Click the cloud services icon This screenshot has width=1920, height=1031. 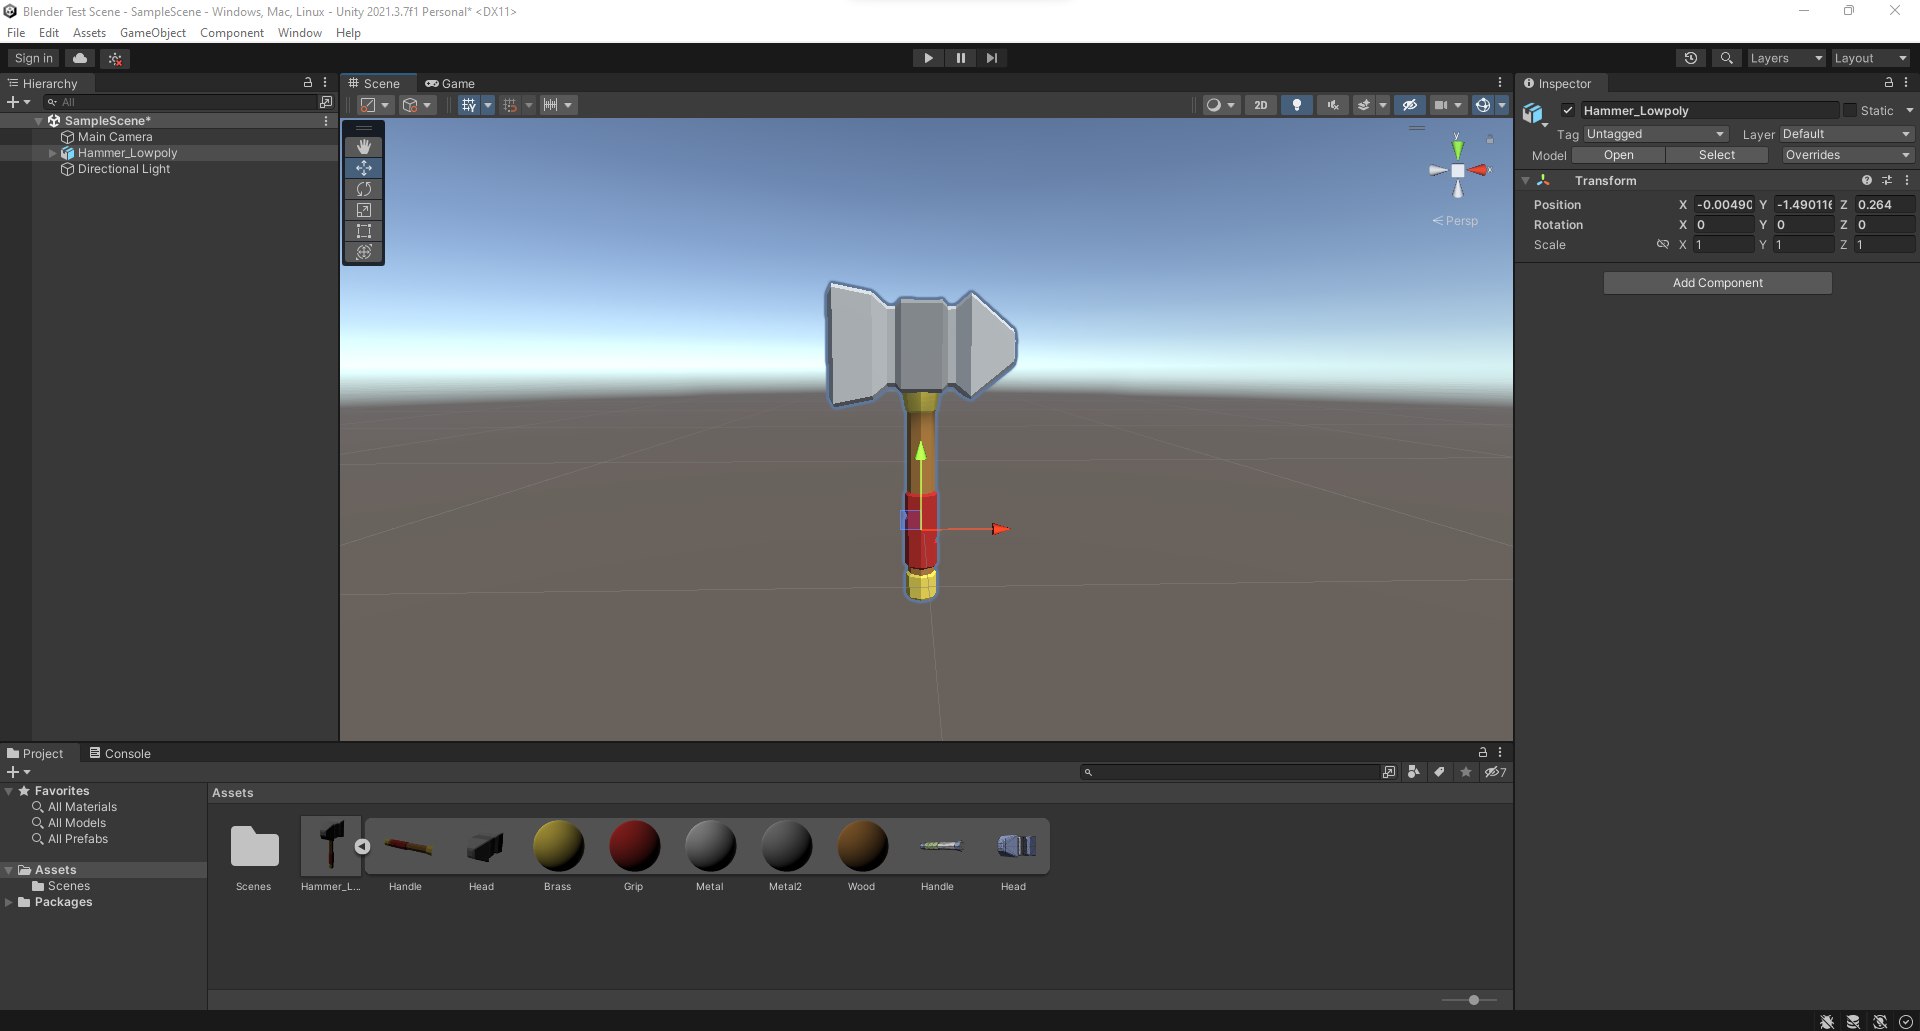click(x=81, y=58)
